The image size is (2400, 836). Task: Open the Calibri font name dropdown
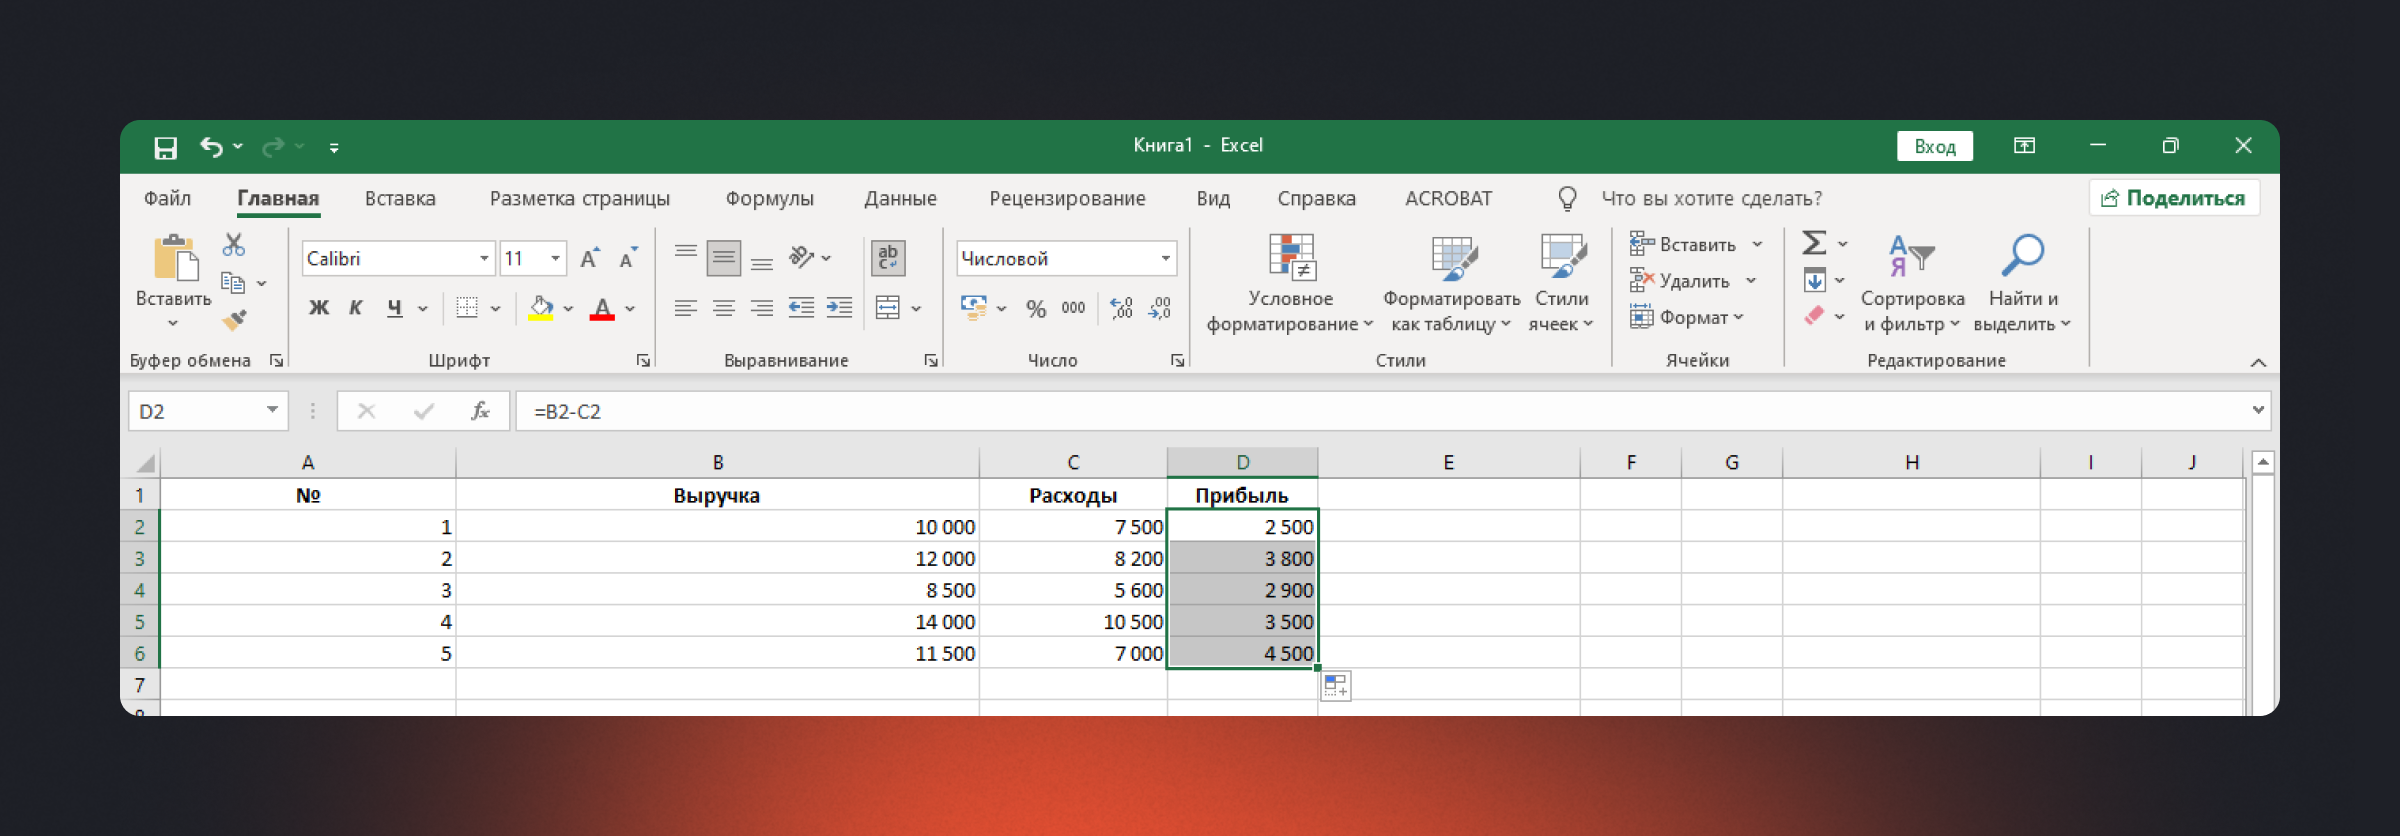coord(484,259)
